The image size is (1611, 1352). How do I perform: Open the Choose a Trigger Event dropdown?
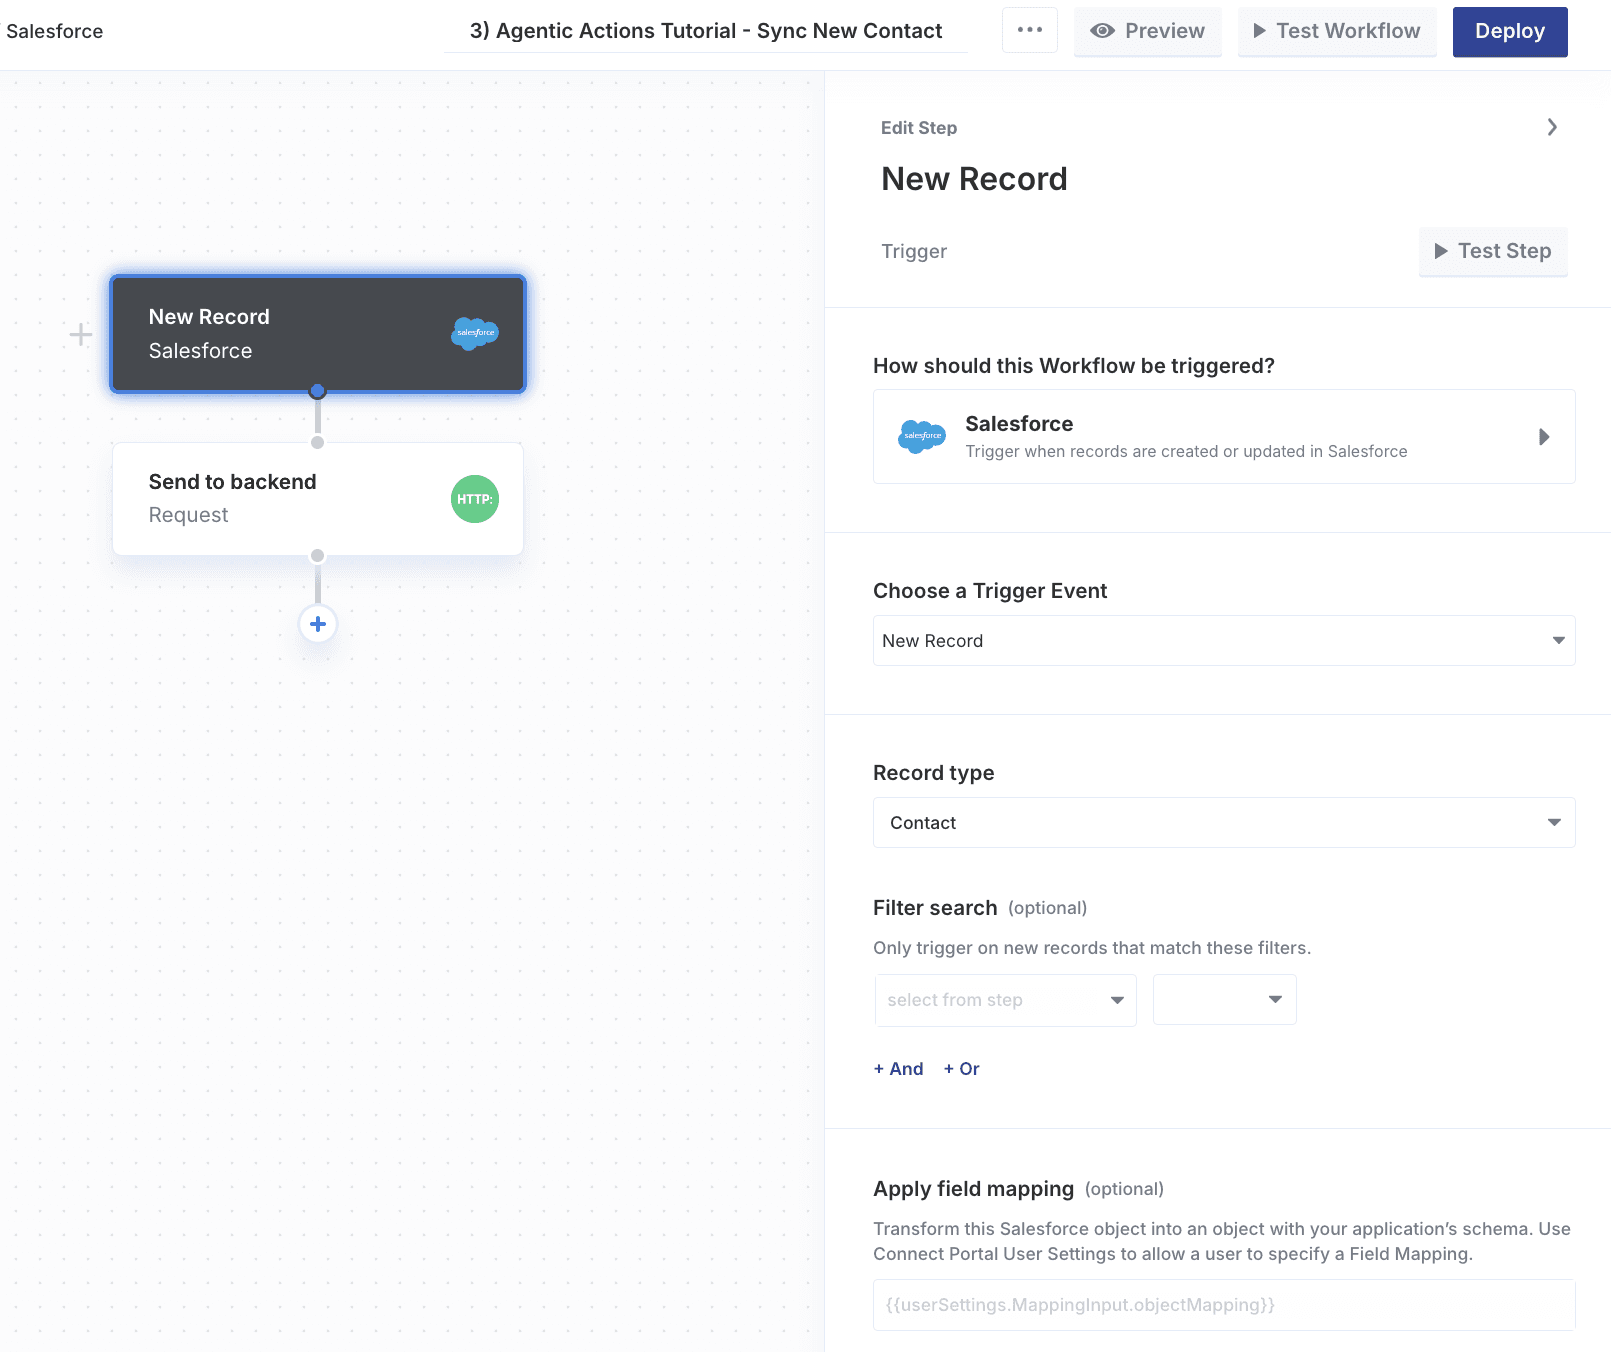(x=1223, y=641)
